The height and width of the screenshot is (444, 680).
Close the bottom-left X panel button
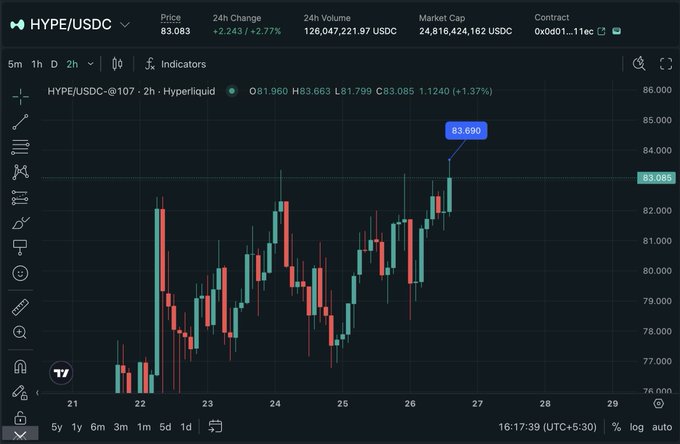20,435
